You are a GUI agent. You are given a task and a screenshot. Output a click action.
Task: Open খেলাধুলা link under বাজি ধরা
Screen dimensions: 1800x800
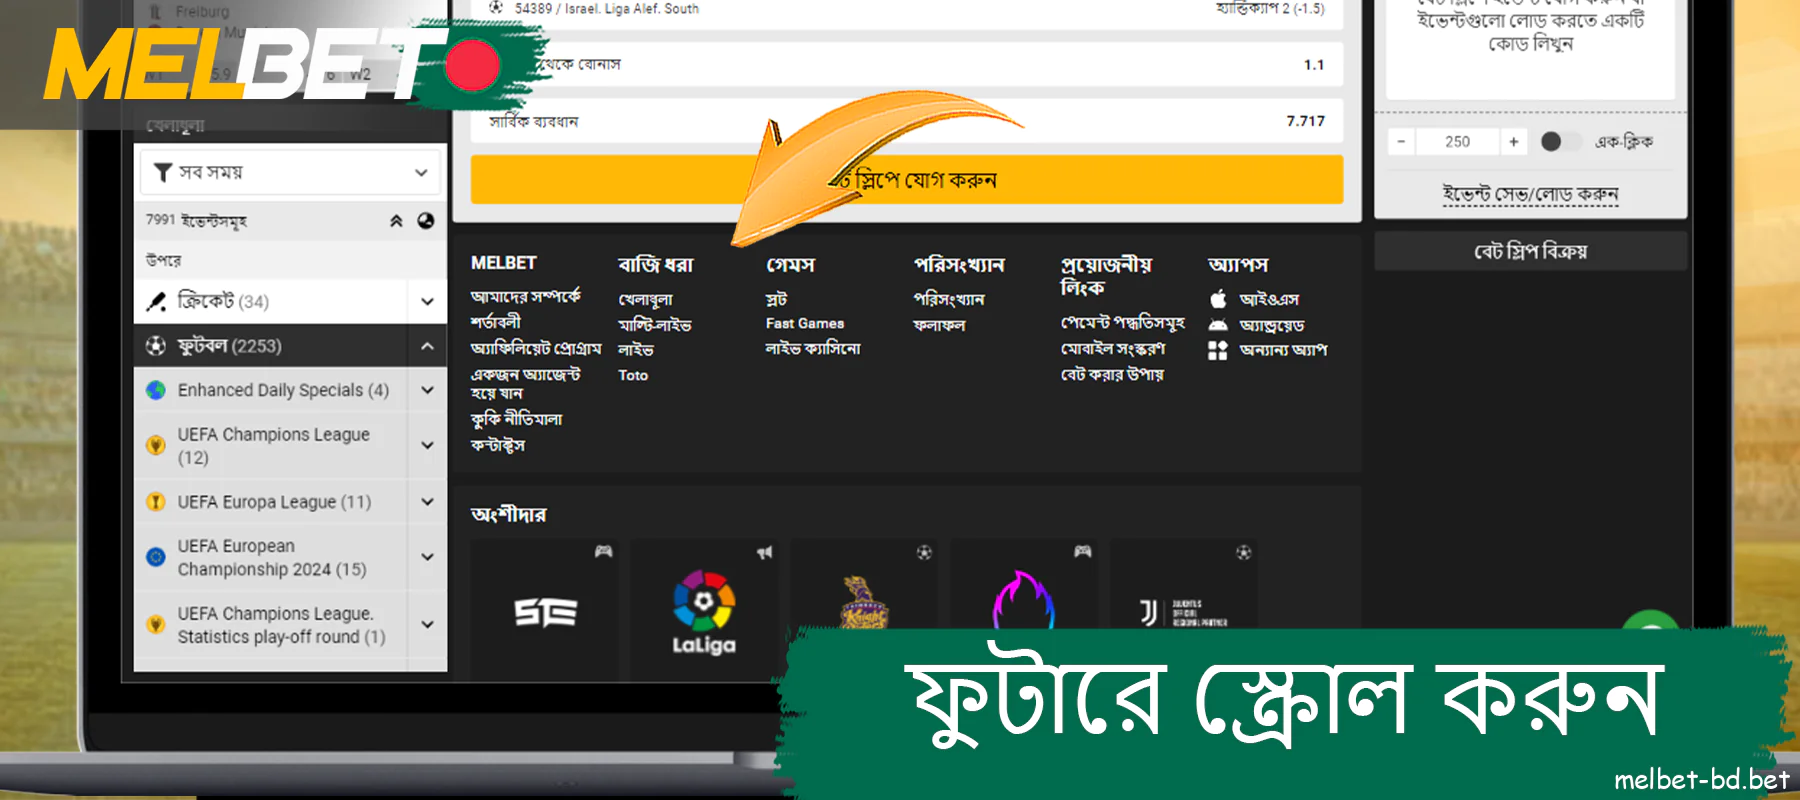point(645,299)
